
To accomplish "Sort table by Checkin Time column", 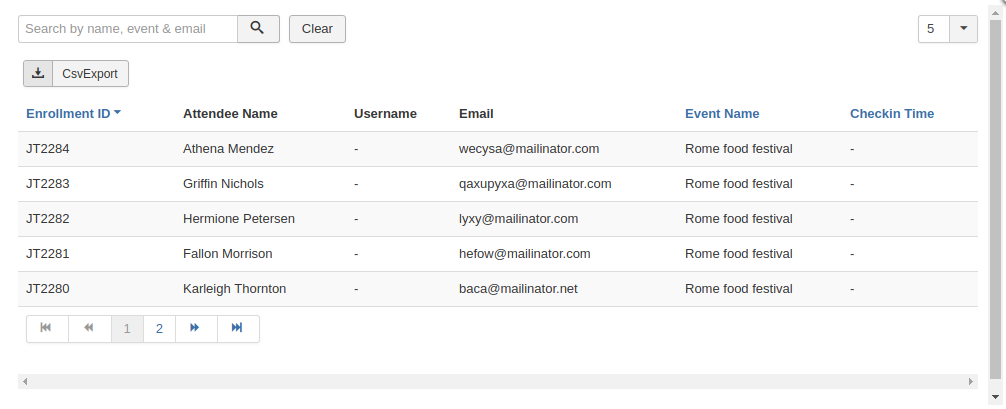I will (891, 114).
